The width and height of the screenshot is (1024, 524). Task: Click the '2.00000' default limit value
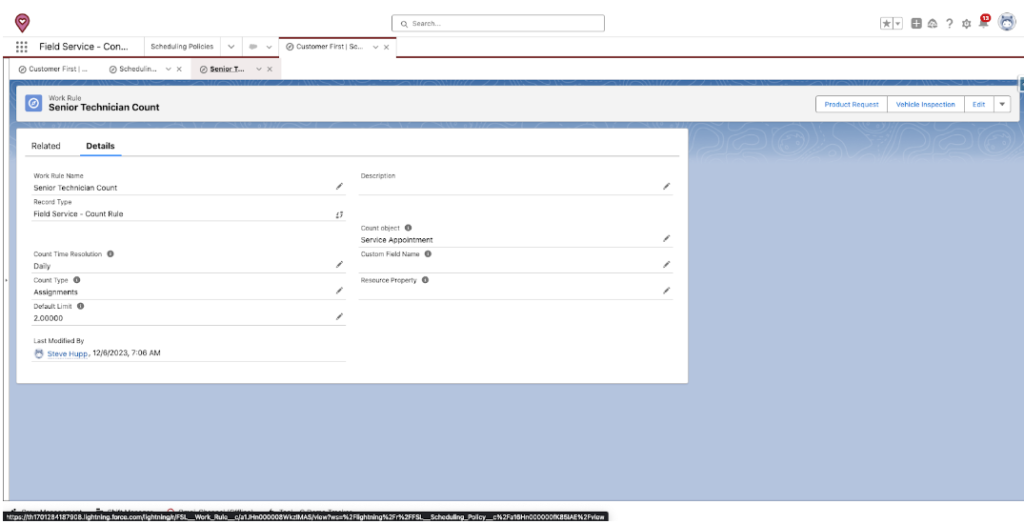[48, 318]
